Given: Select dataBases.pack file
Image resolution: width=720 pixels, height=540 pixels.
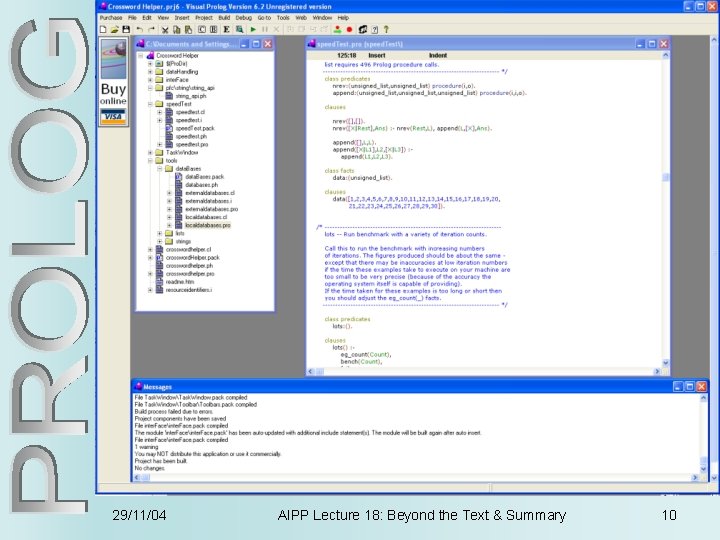Looking at the screenshot, I should click(204, 177).
